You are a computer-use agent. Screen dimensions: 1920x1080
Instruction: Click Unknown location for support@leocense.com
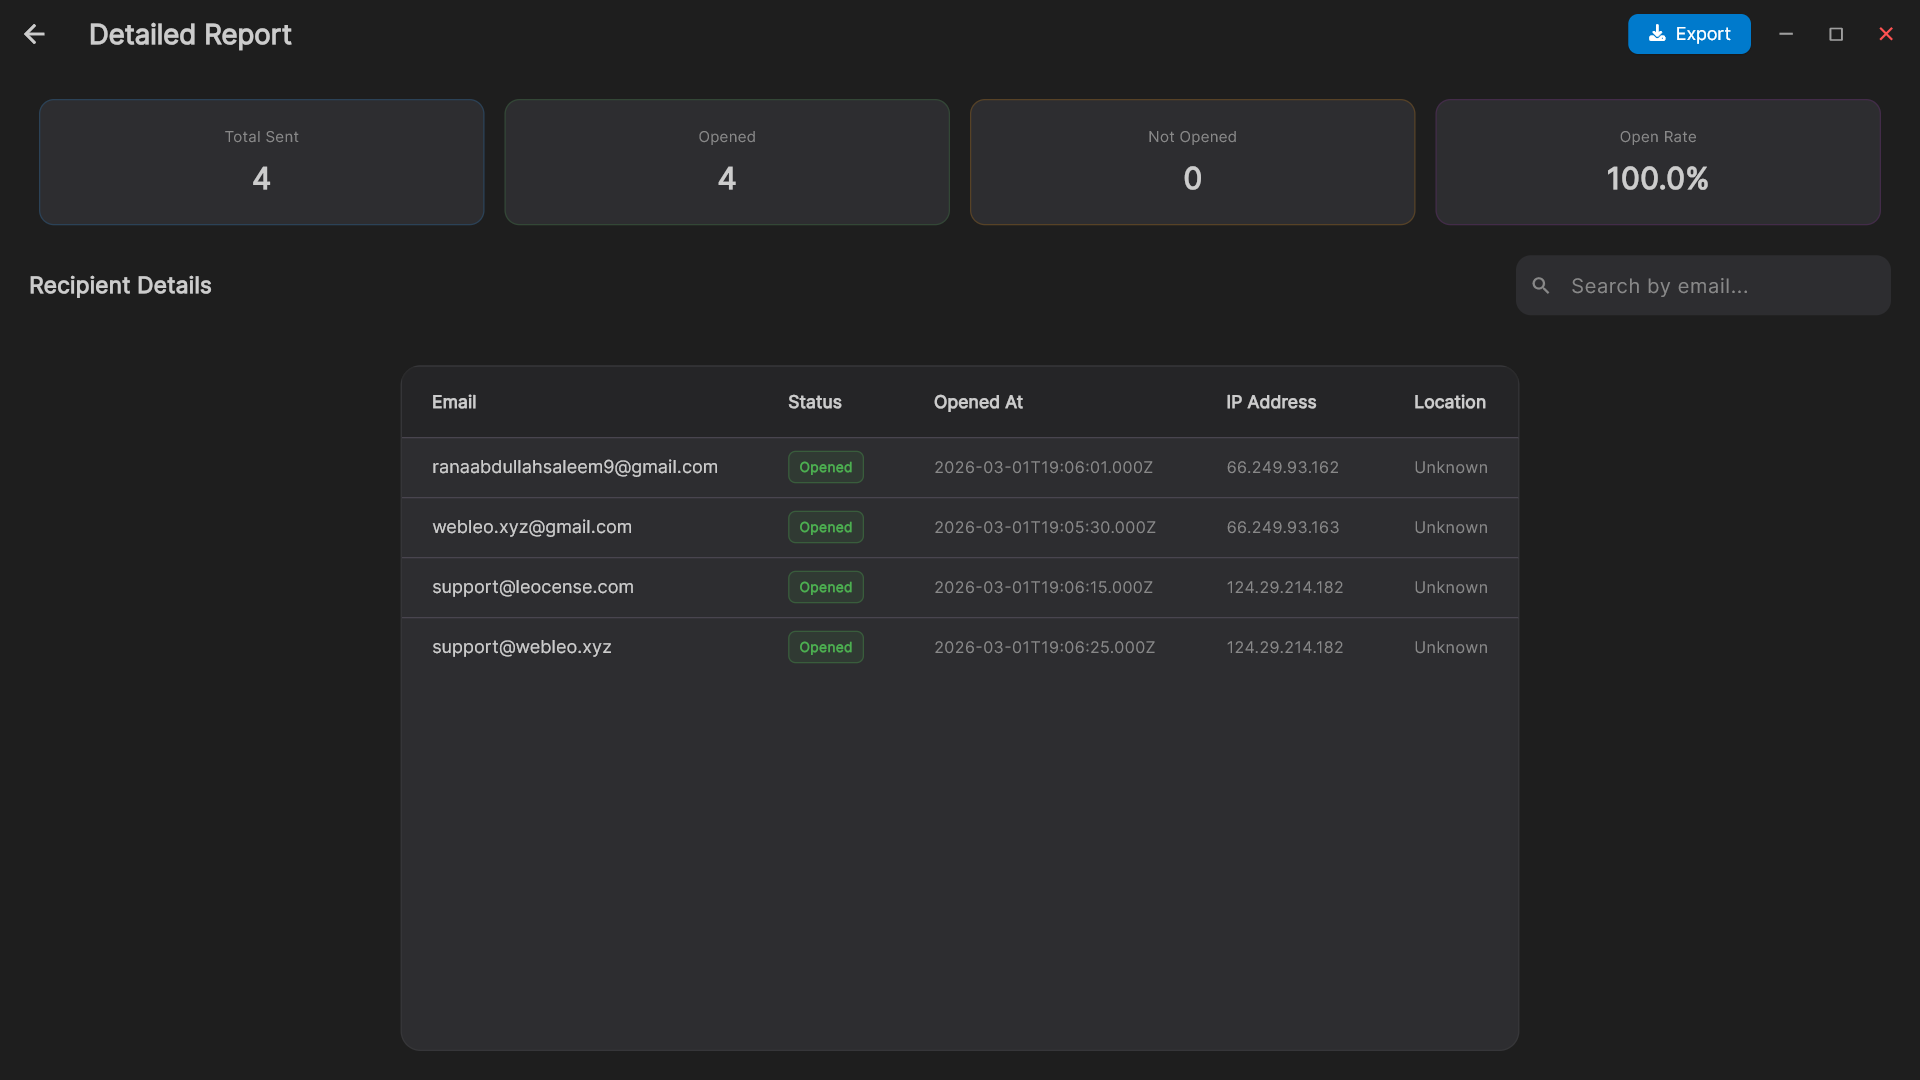click(1451, 587)
